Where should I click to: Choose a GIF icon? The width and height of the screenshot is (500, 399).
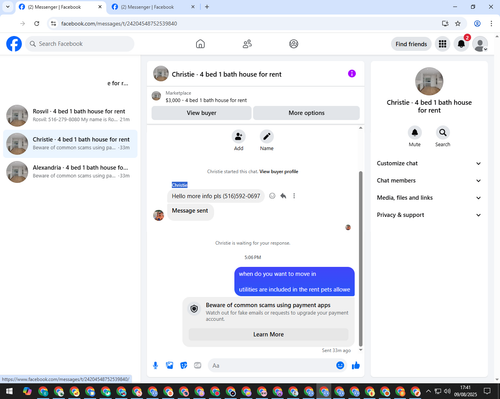[198, 366]
